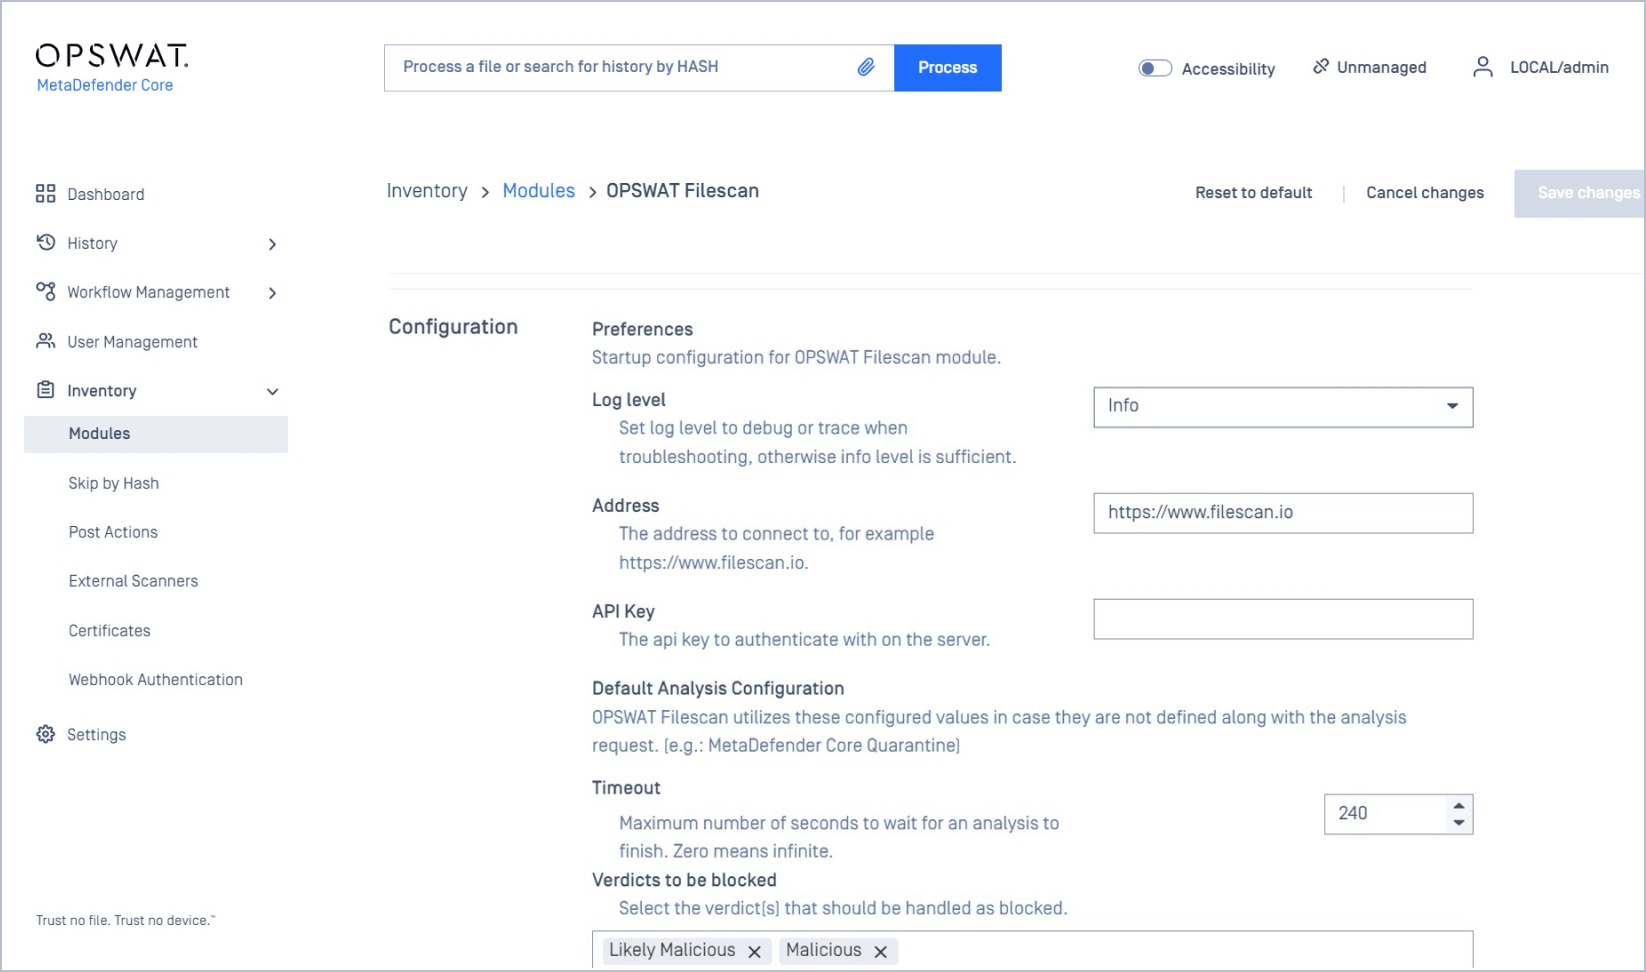The image size is (1646, 972).
Task: Click the Unmanaged status label
Action: coord(1381,67)
